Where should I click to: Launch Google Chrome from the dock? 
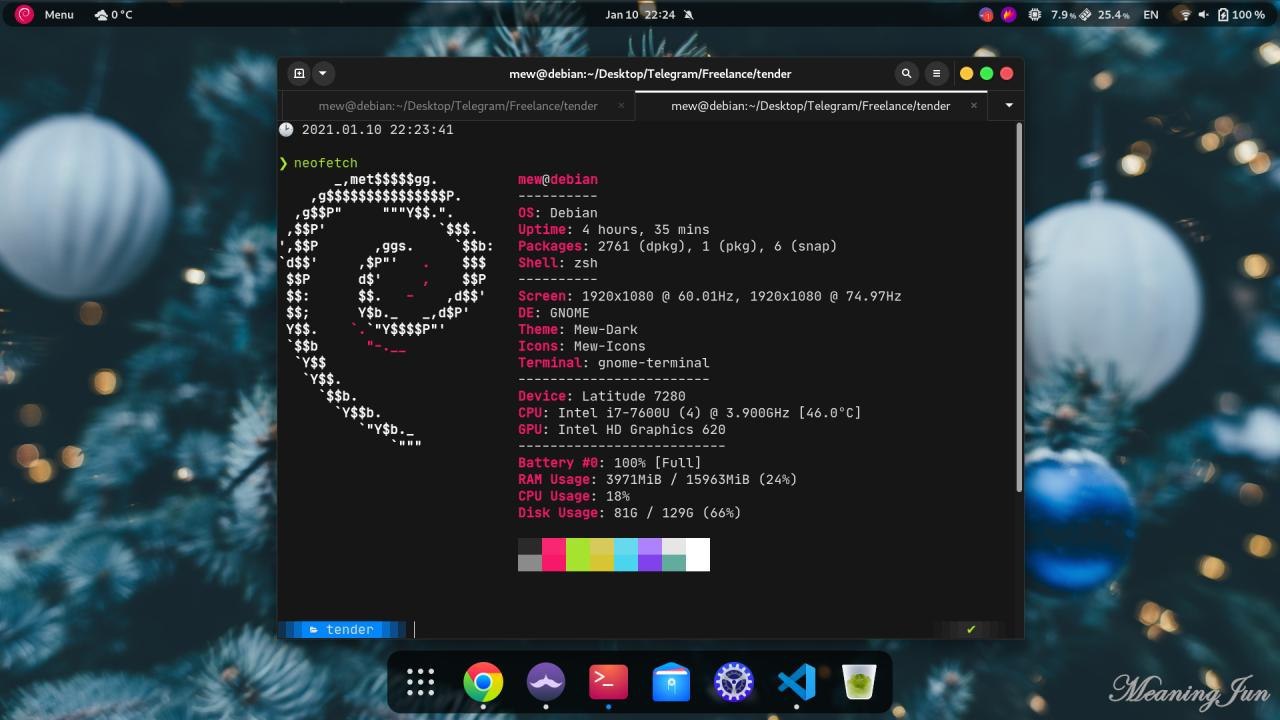[483, 682]
